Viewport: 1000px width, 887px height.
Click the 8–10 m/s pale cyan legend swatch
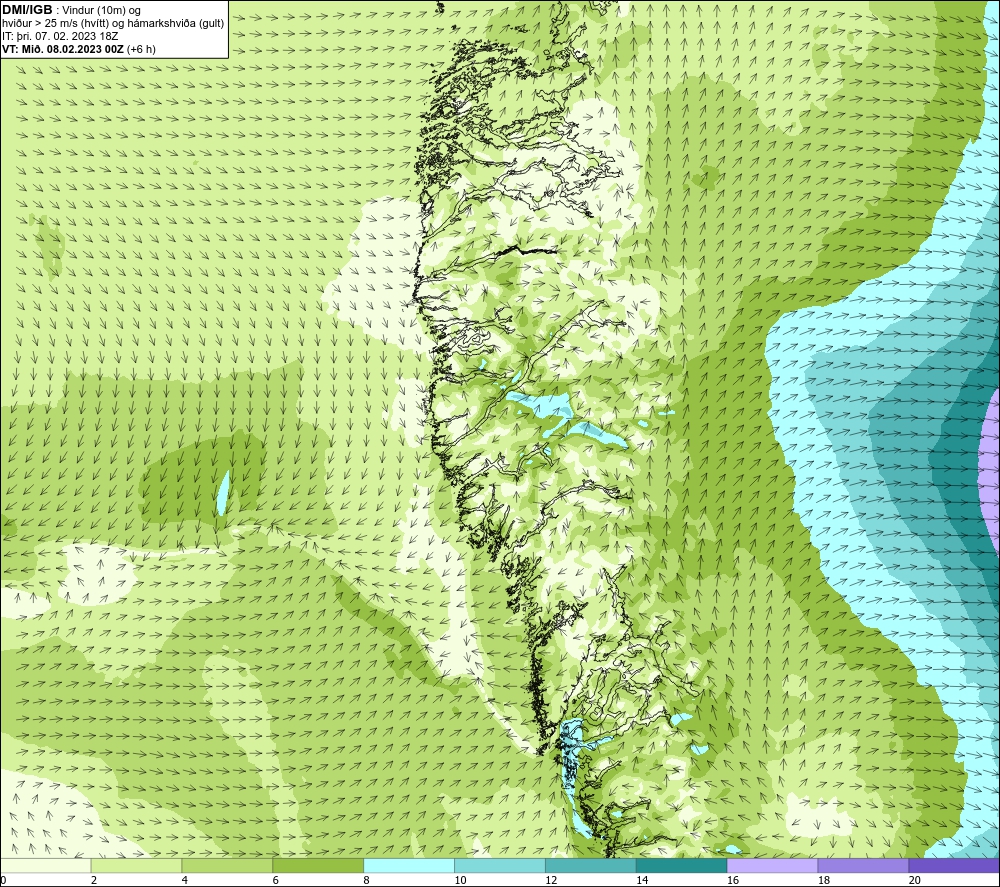pyautogui.click(x=409, y=866)
